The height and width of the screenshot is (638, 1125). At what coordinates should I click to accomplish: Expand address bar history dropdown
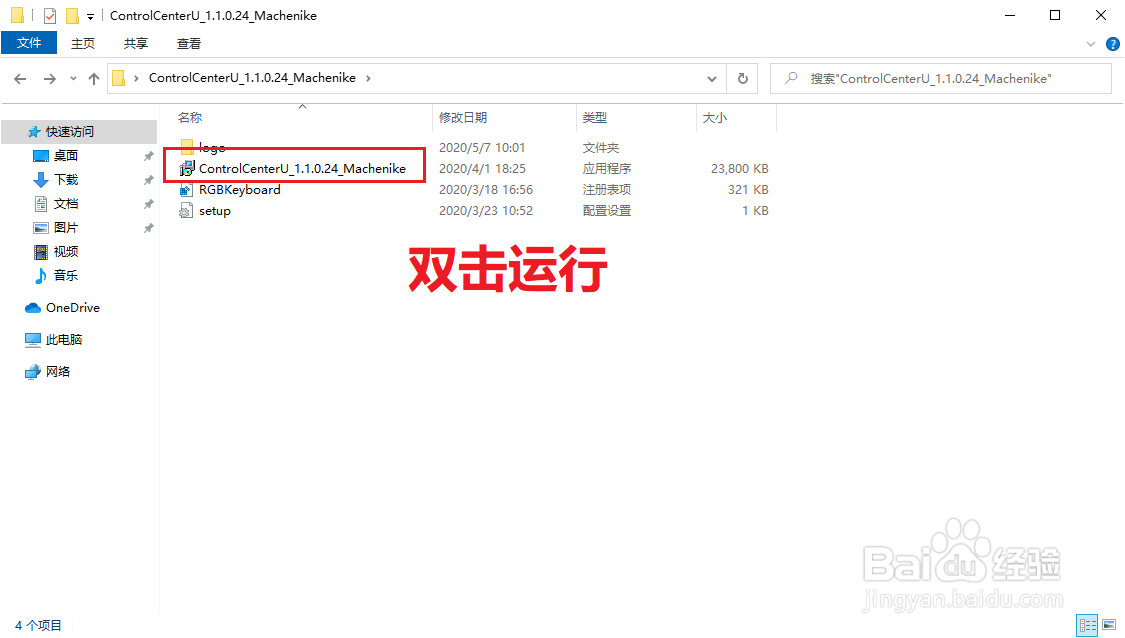point(712,78)
